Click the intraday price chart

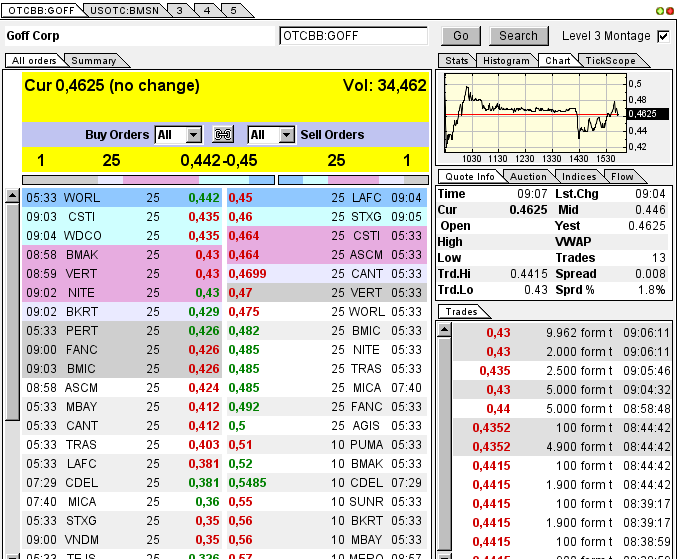pos(536,112)
